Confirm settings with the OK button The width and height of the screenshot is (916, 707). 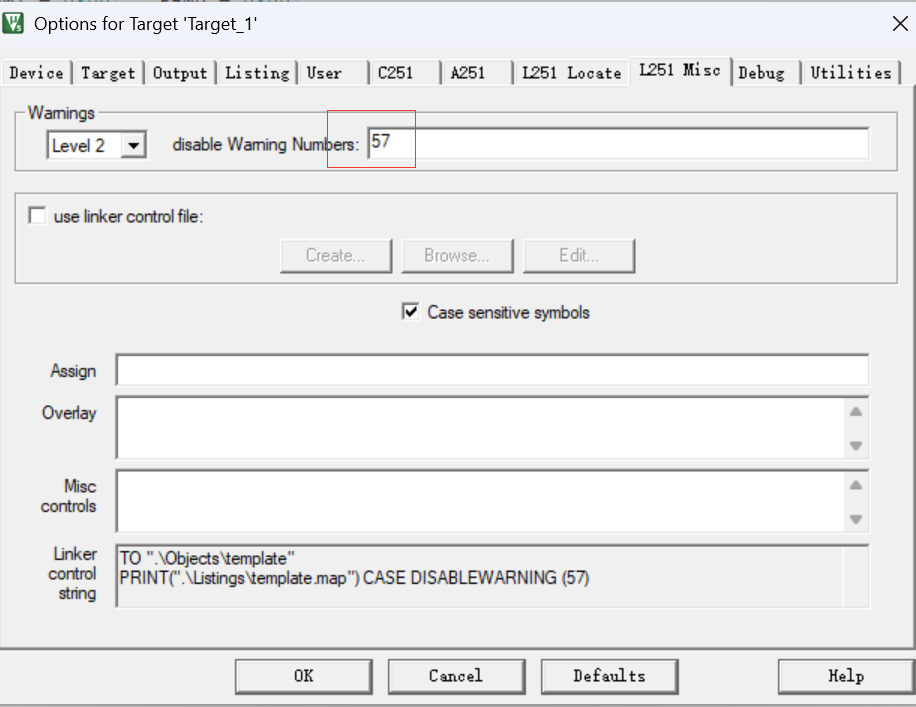[304, 677]
